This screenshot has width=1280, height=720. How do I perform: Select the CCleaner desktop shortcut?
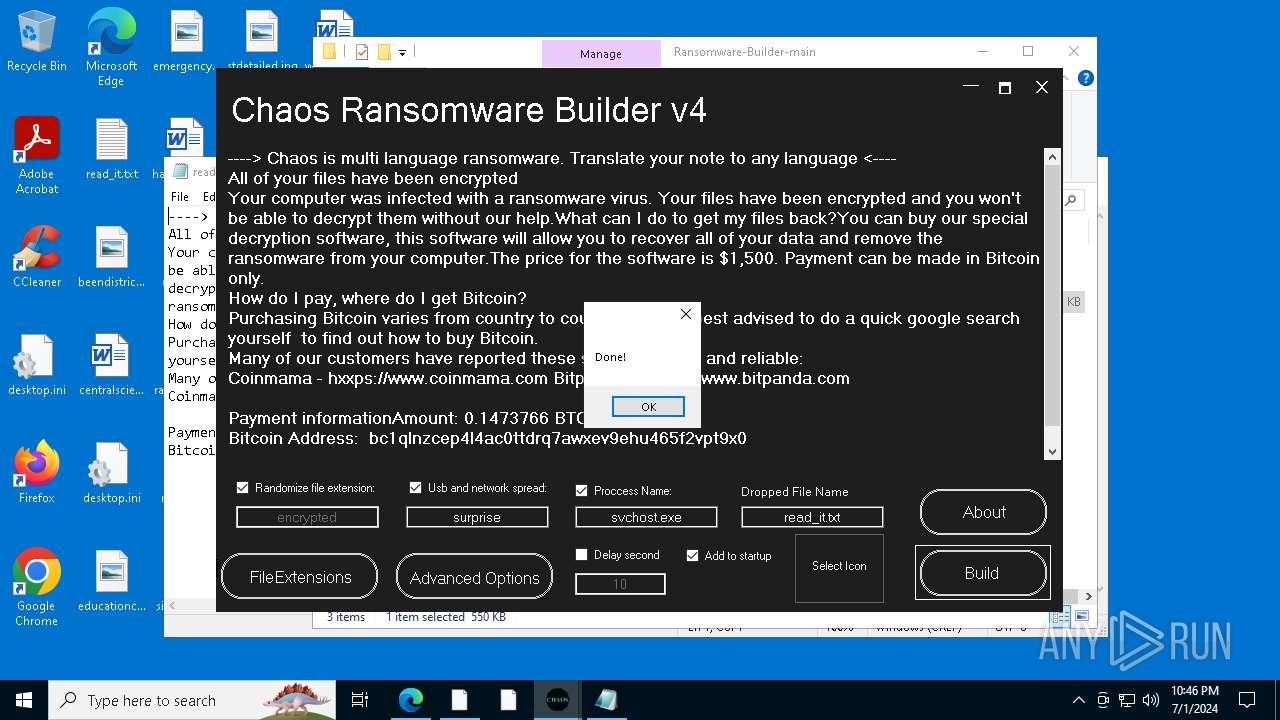tap(37, 257)
